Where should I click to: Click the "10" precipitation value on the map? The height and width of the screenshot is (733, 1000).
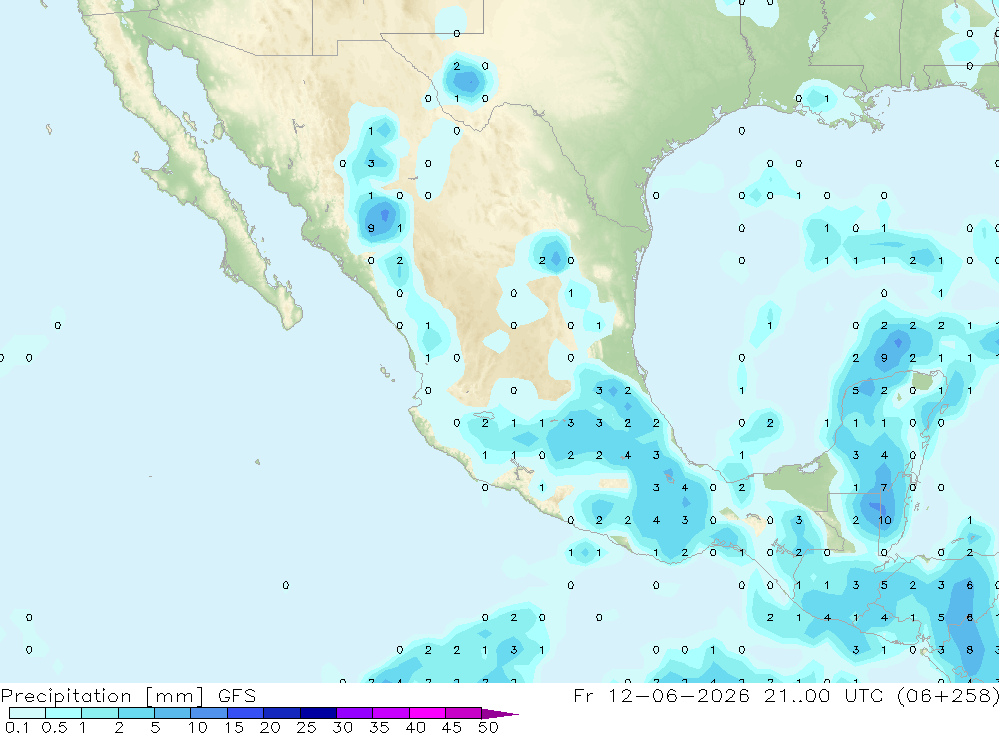(885, 520)
